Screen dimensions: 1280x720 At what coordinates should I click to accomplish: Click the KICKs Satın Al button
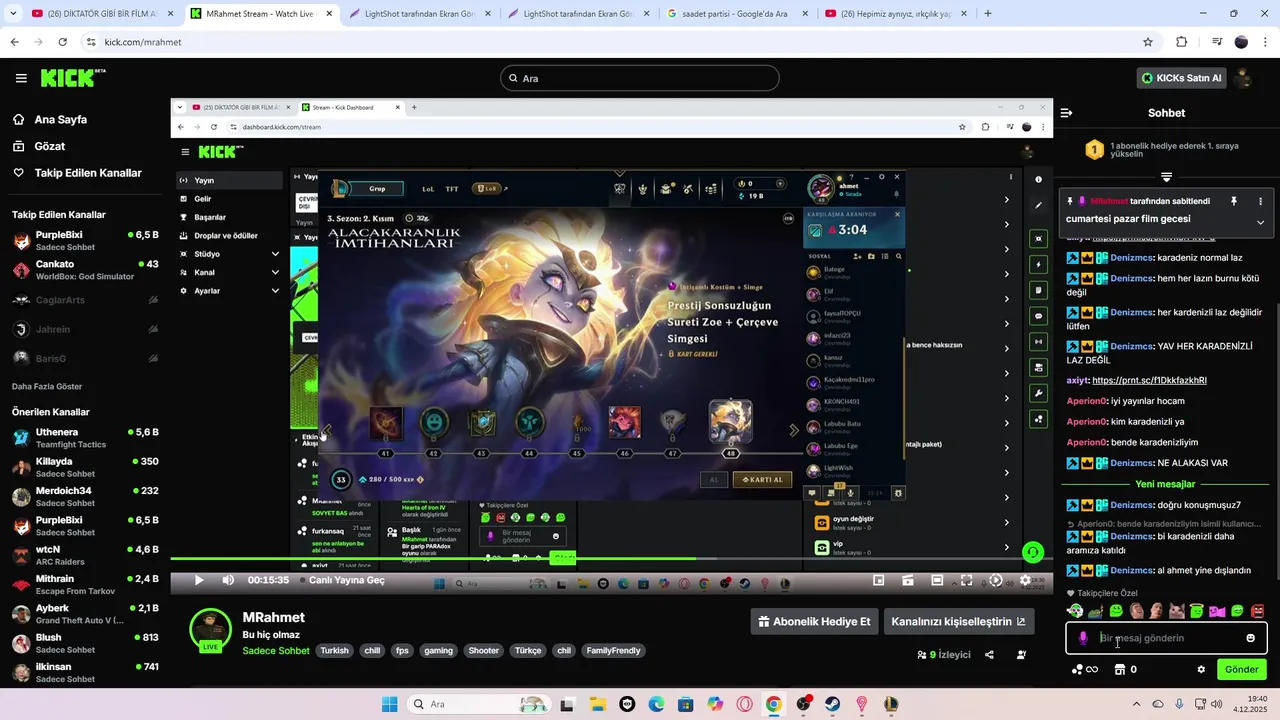[1181, 78]
